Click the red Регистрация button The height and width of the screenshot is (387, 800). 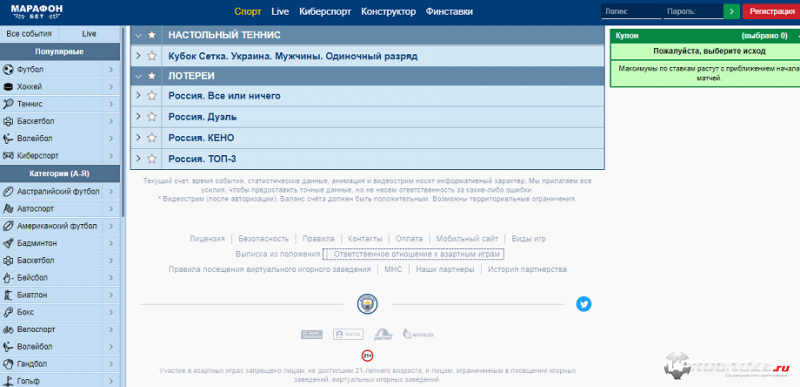(771, 11)
